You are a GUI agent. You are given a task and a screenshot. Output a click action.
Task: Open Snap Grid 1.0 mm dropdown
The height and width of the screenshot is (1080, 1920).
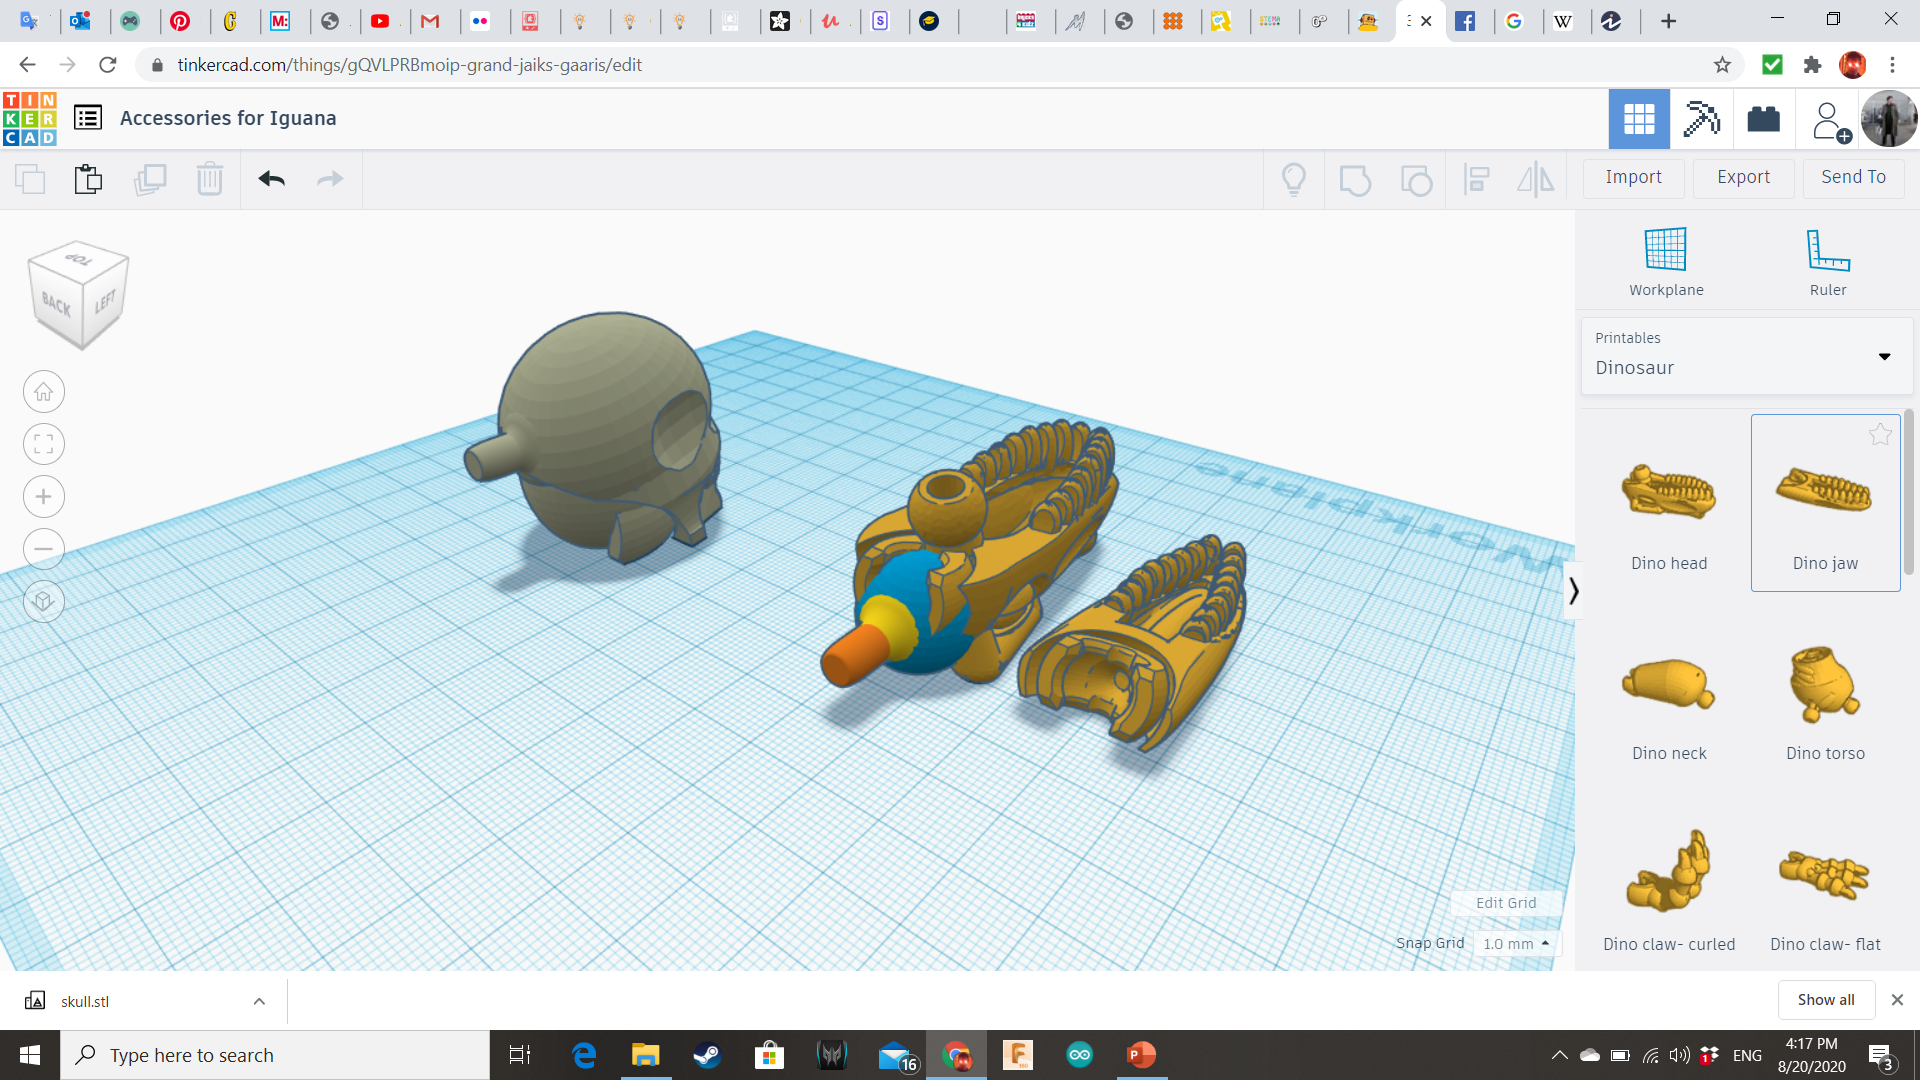1516,943
